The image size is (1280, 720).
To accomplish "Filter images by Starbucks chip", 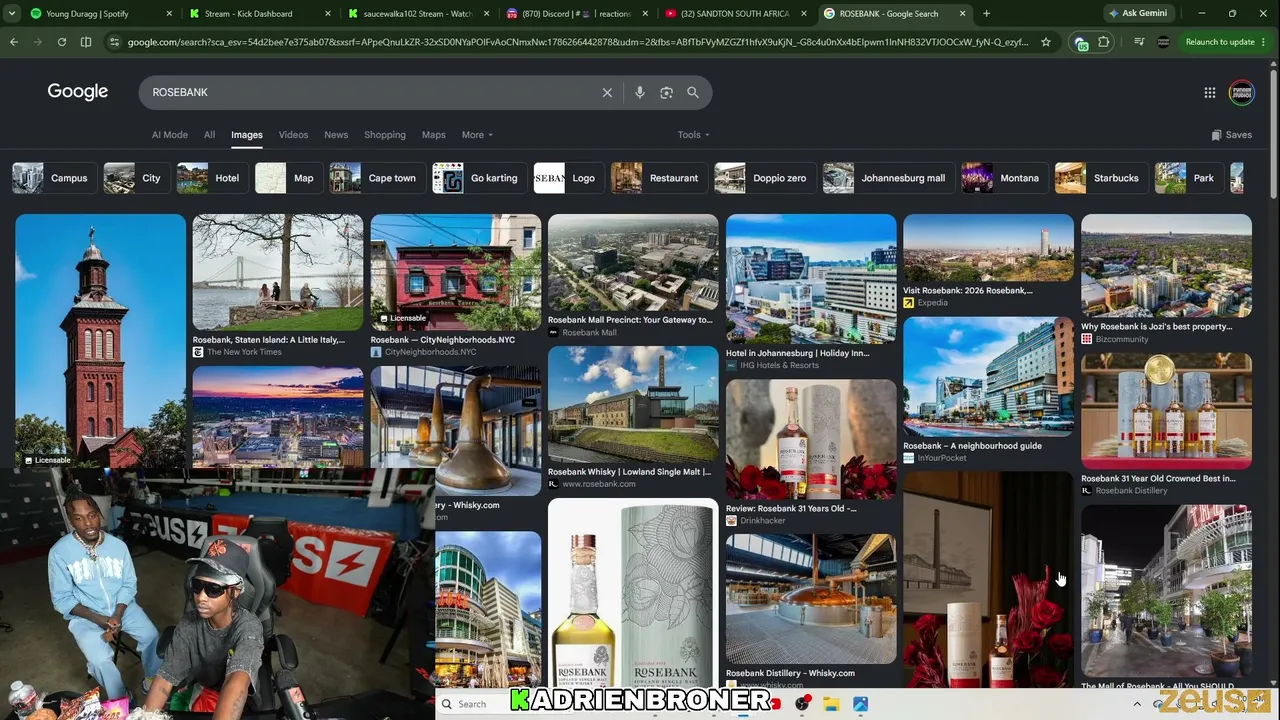I will [1101, 178].
